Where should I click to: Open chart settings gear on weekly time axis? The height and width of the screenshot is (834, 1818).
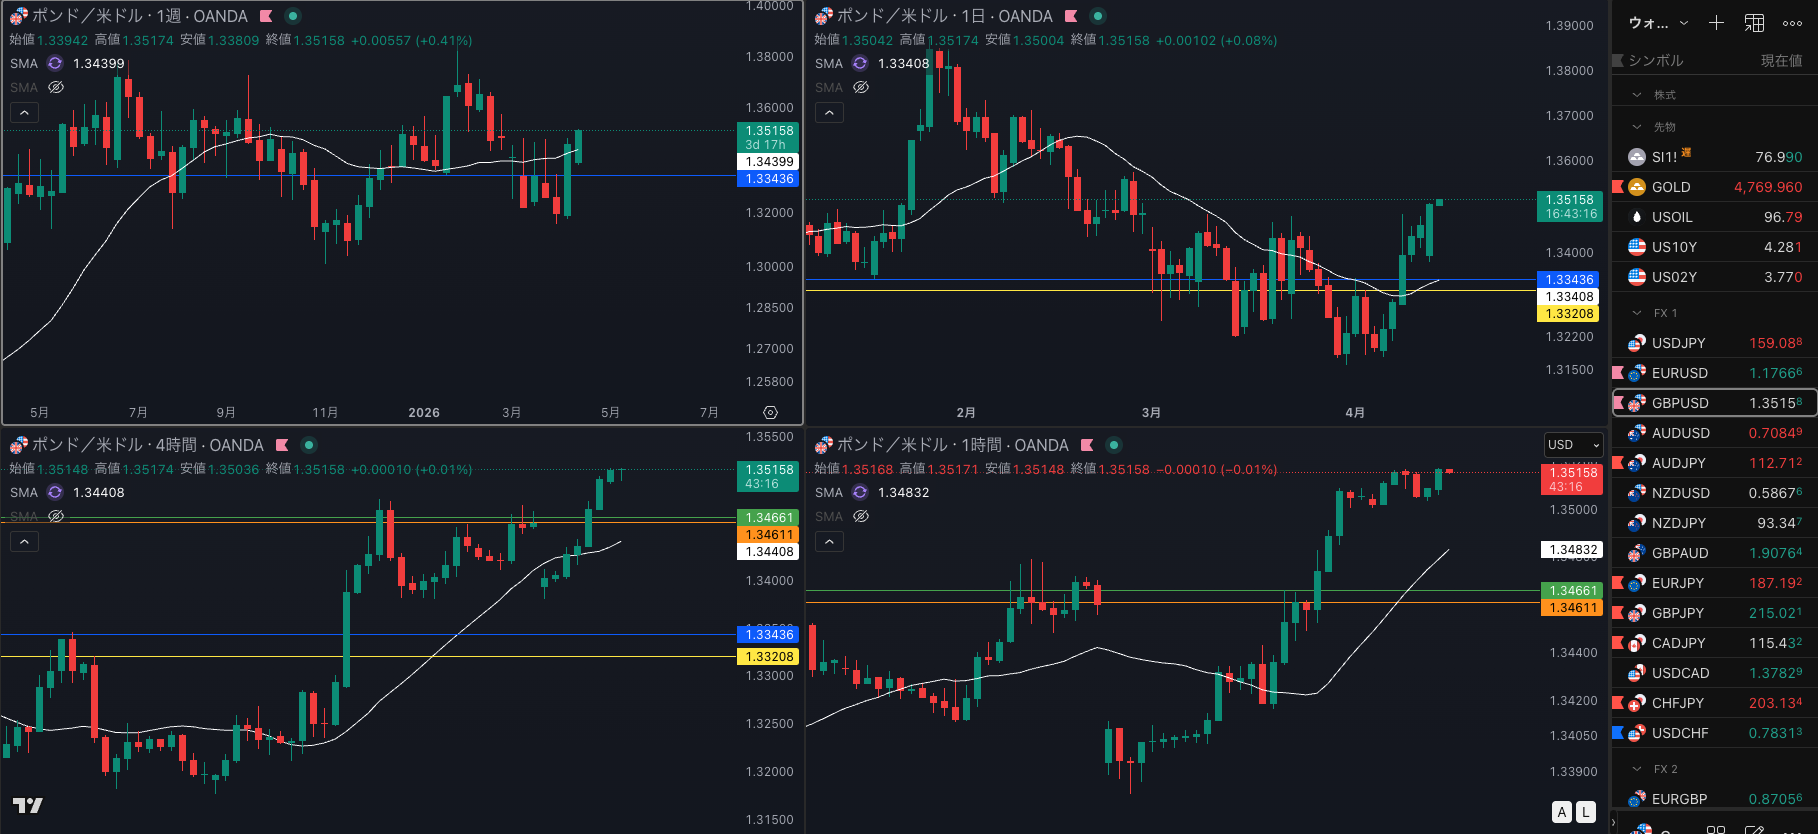pos(770,412)
